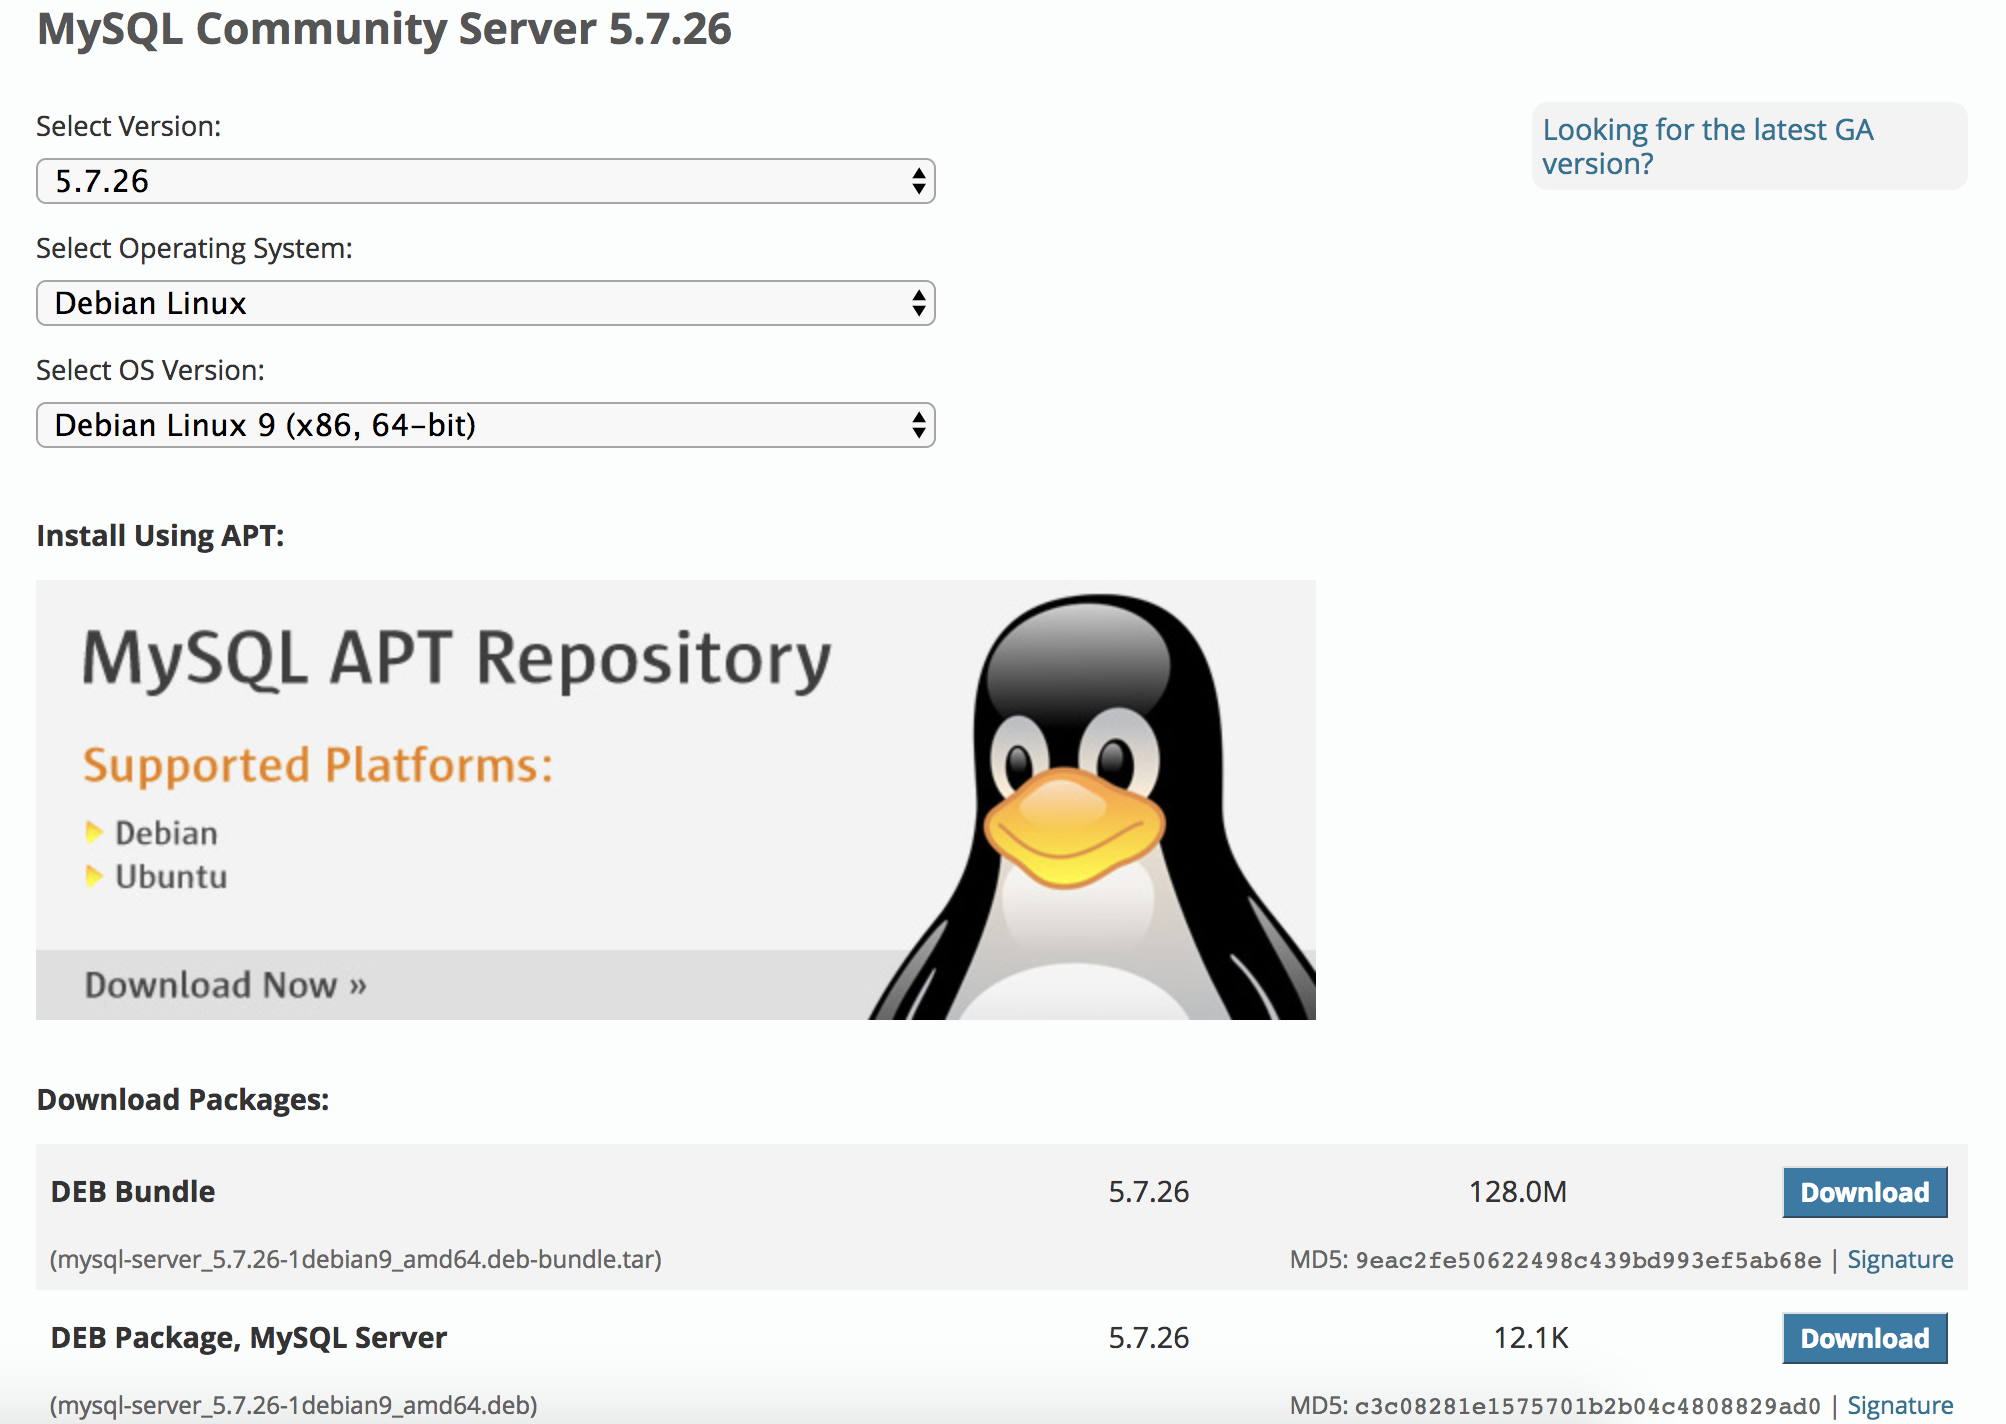Viewport: 2006px width, 1424px height.
Task: Open the Select OS Version dropdown
Action: click(x=485, y=425)
